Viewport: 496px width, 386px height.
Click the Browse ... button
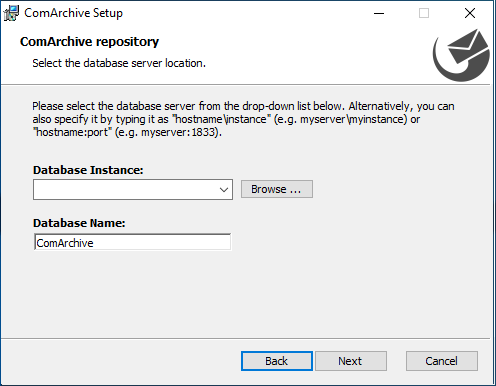pos(277,189)
